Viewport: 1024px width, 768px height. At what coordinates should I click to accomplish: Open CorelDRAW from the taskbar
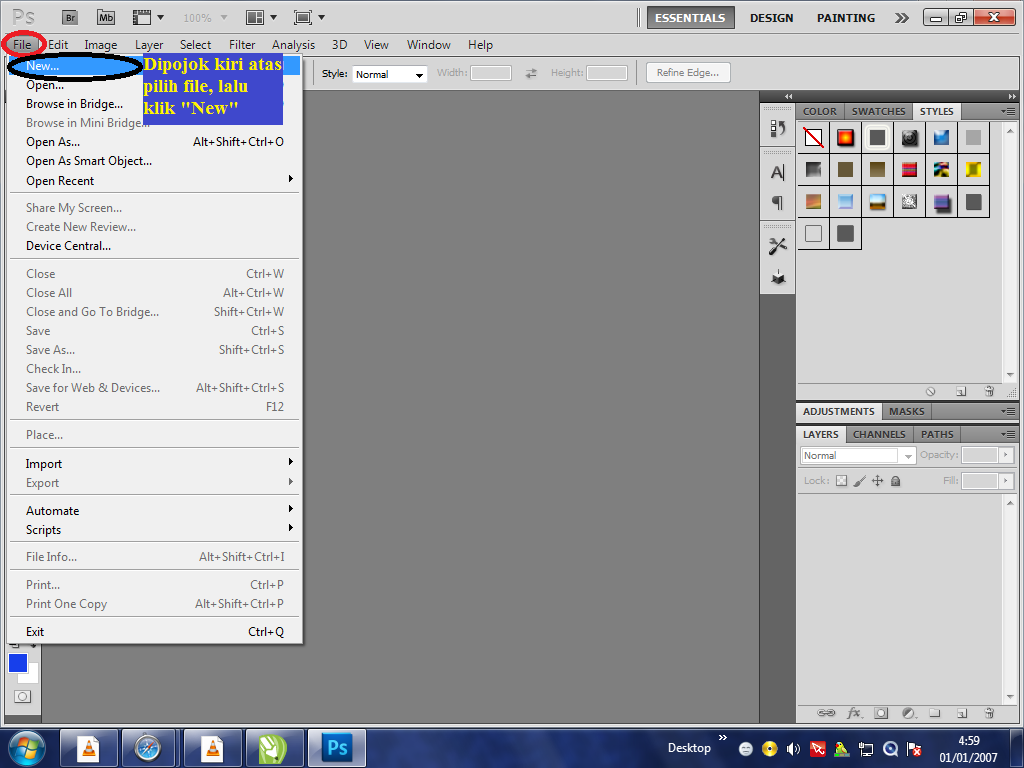tap(274, 748)
